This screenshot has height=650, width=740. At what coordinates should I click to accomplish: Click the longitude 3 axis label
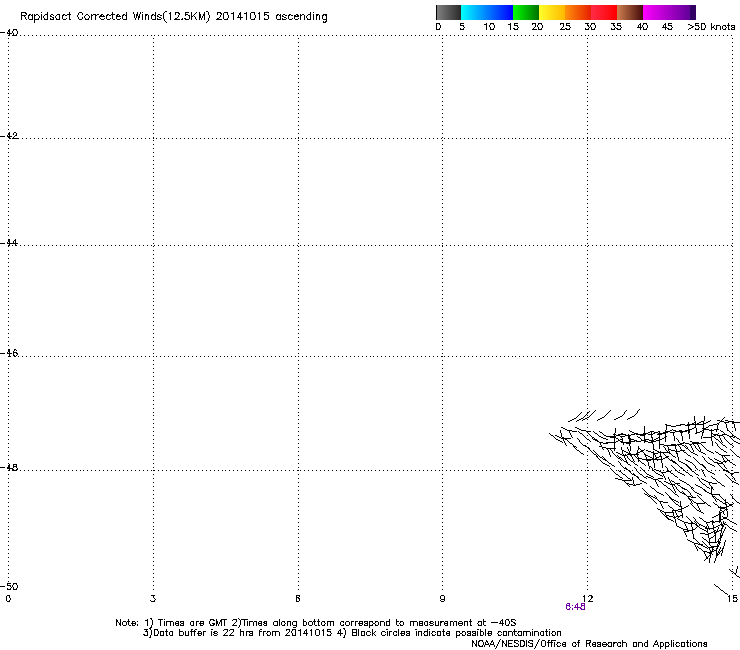153,599
